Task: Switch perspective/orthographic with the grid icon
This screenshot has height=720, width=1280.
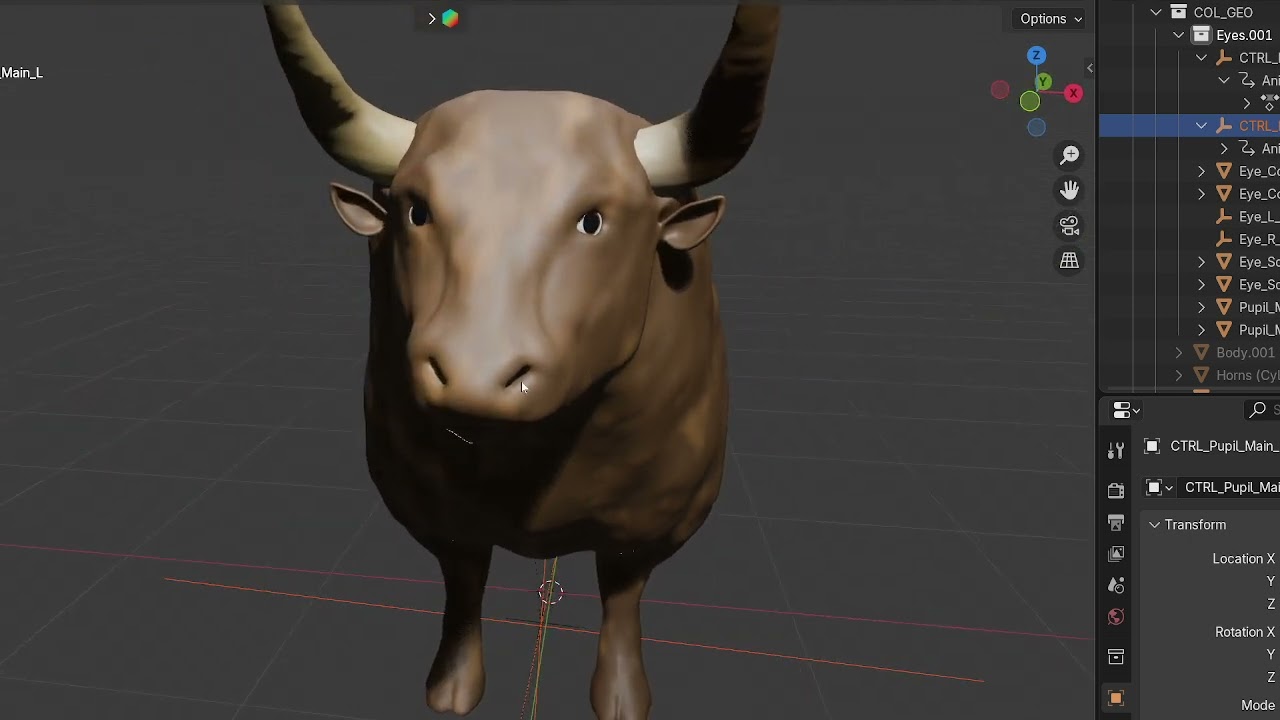Action: click(x=1070, y=261)
